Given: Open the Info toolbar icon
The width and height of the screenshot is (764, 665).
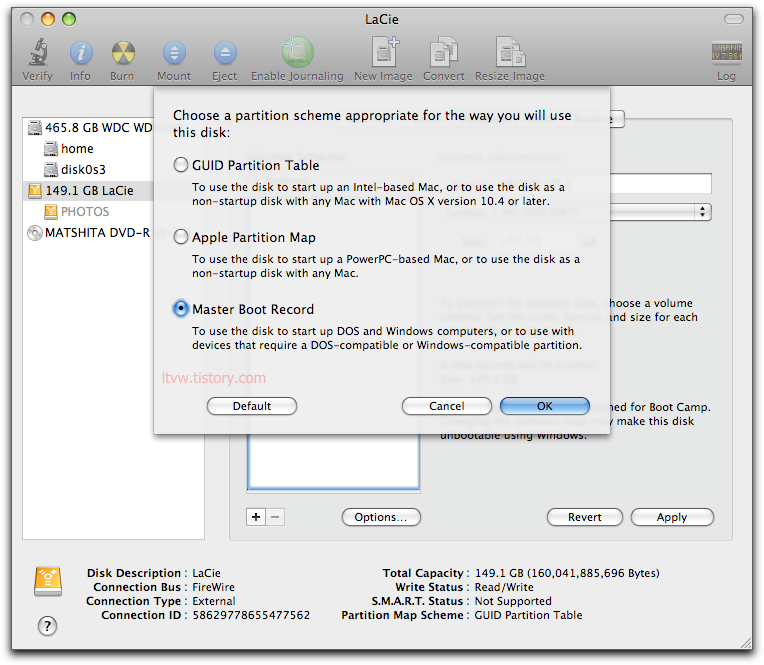Looking at the screenshot, I should click(x=81, y=53).
